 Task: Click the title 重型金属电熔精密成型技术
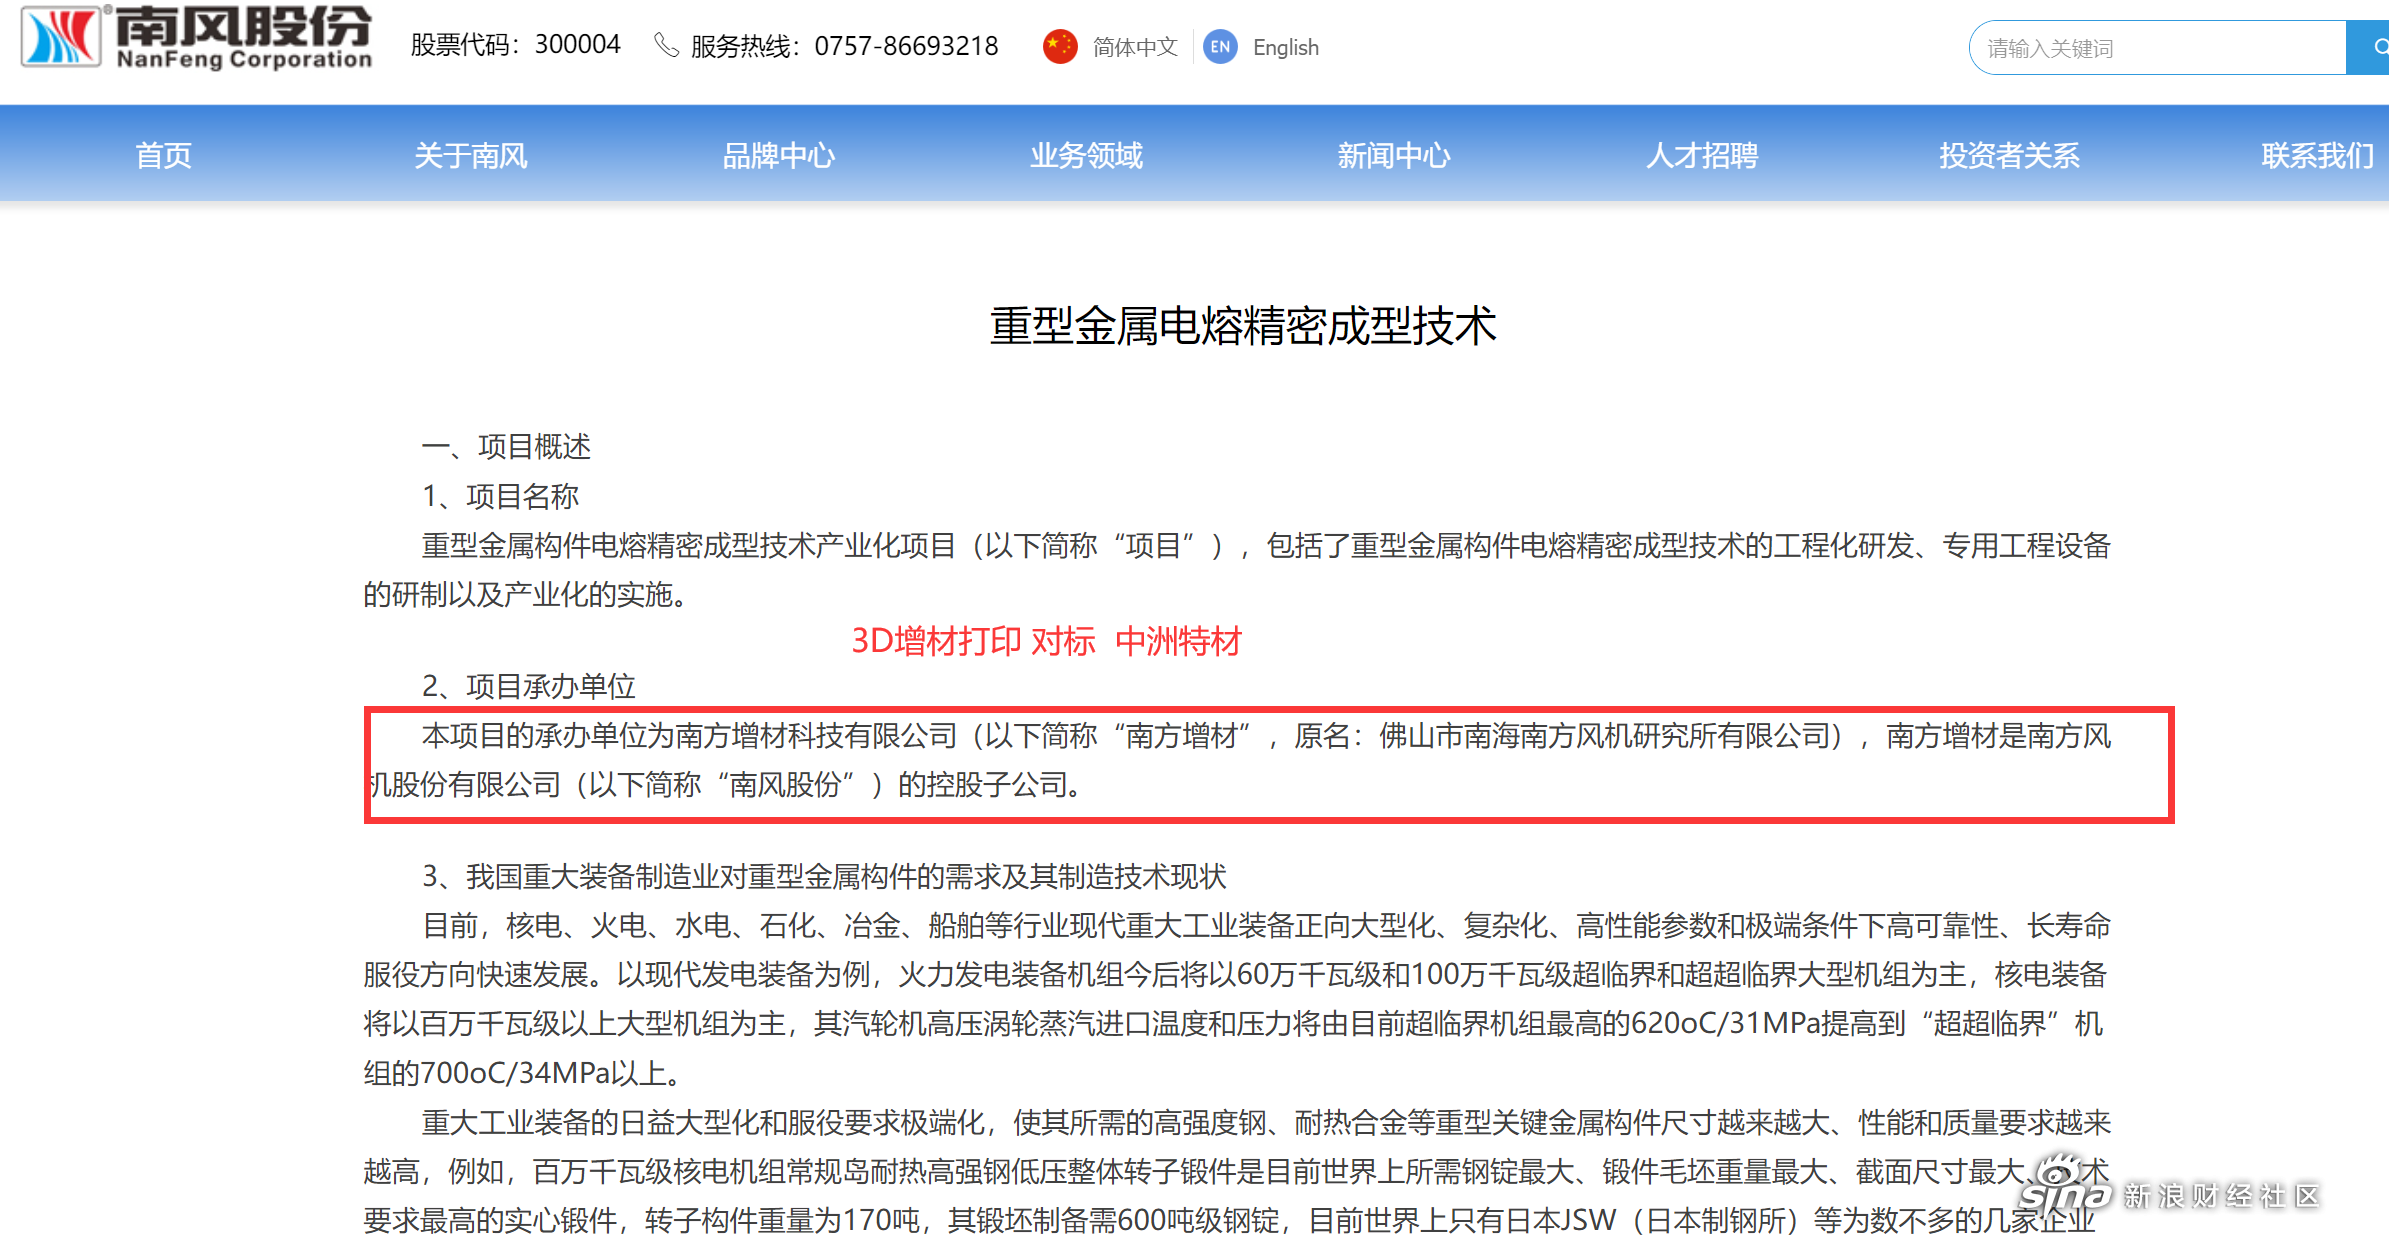[x=1243, y=326]
